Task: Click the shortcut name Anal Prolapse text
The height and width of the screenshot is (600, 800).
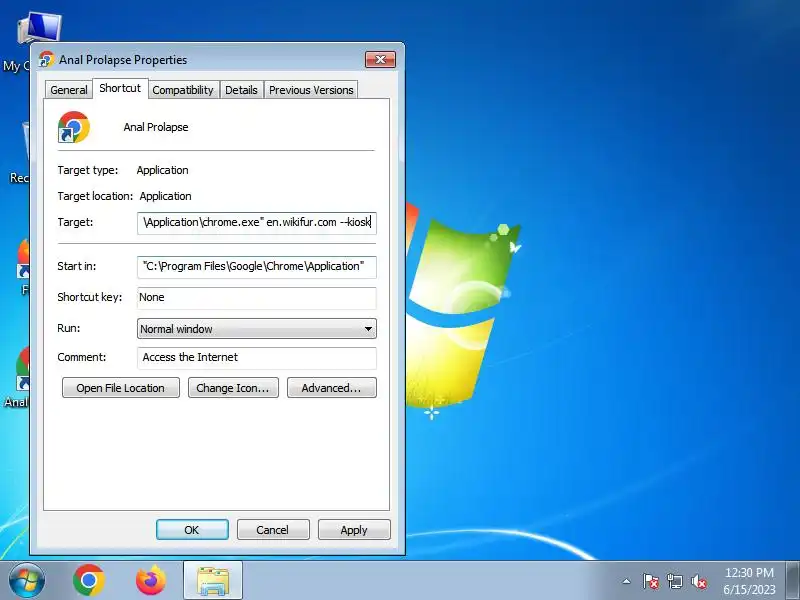Action: (156, 128)
